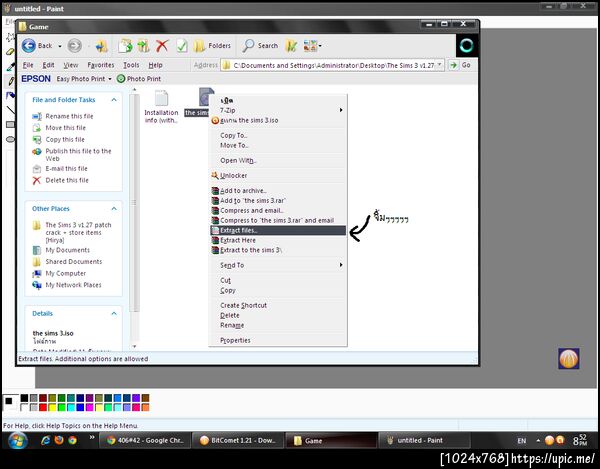Select the Installation info file icon
Image resolution: width=600 pixels, height=469 pixels.
click(x=161, y=99)
